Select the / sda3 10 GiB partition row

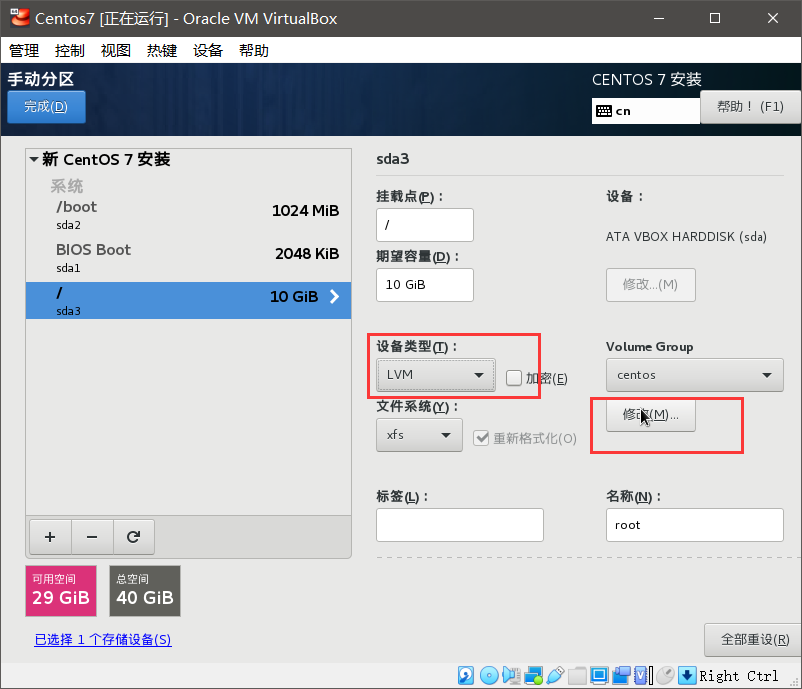point(188,301)
